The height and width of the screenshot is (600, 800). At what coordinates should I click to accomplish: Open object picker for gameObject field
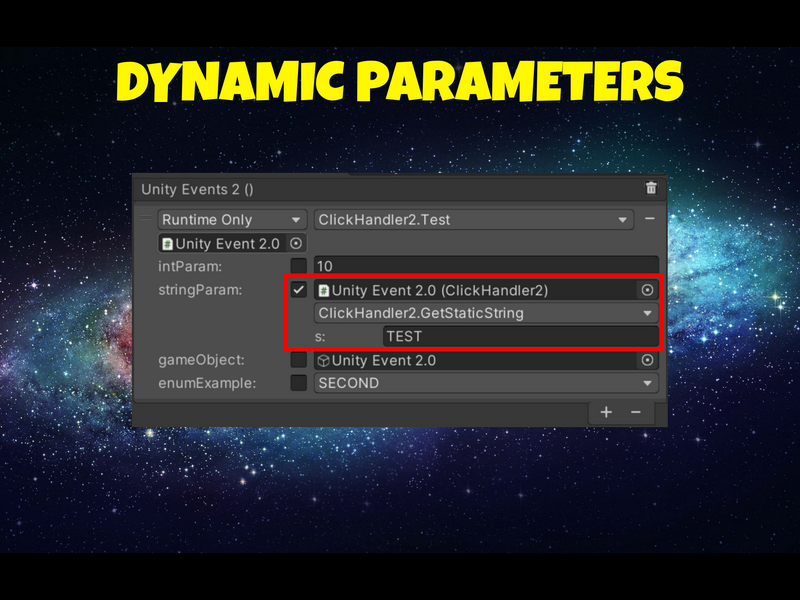click(x=647, y=360)
